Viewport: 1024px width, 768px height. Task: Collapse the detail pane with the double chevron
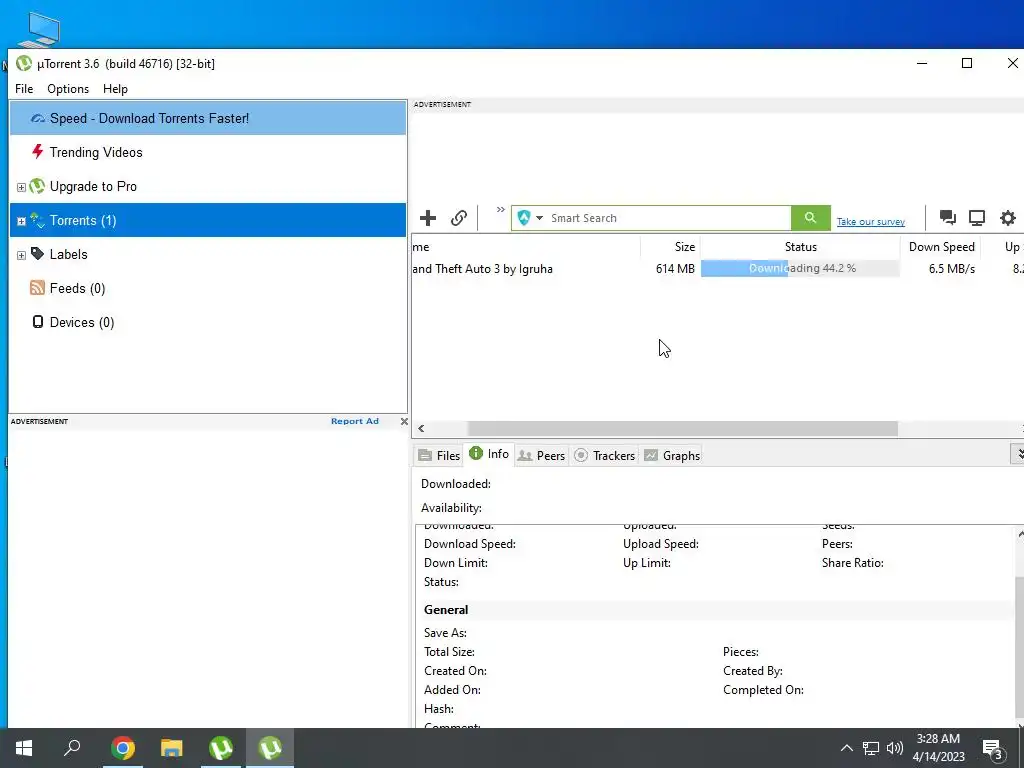(x=1017, y=454)
